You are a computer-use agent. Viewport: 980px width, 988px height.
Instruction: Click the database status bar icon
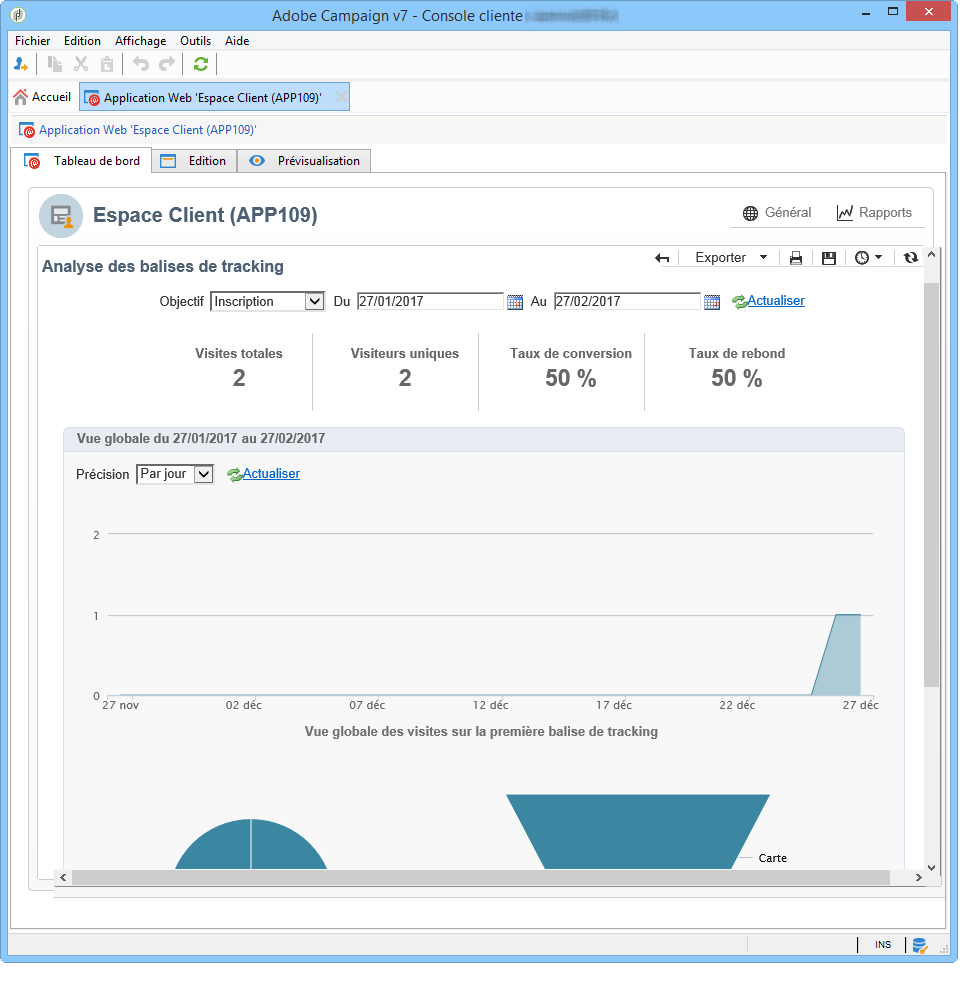tap(920, 945)
